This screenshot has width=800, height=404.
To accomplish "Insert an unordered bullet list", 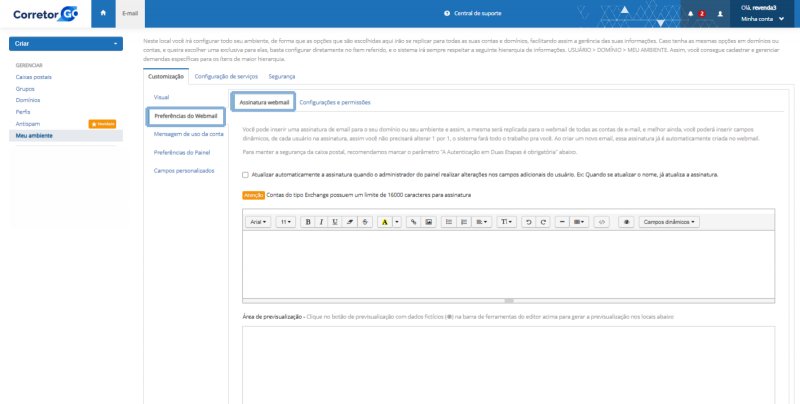I will [x=449, y=222].
